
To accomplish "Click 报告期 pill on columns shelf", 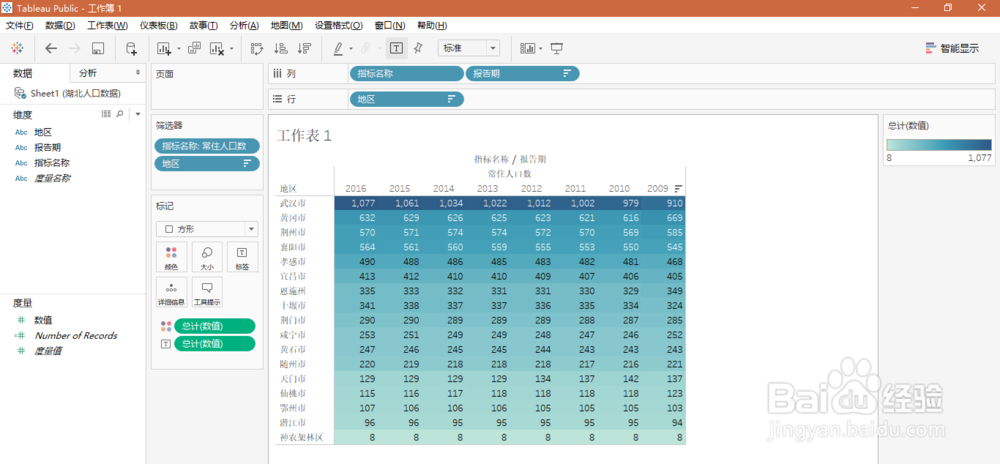I will (522, 73).
